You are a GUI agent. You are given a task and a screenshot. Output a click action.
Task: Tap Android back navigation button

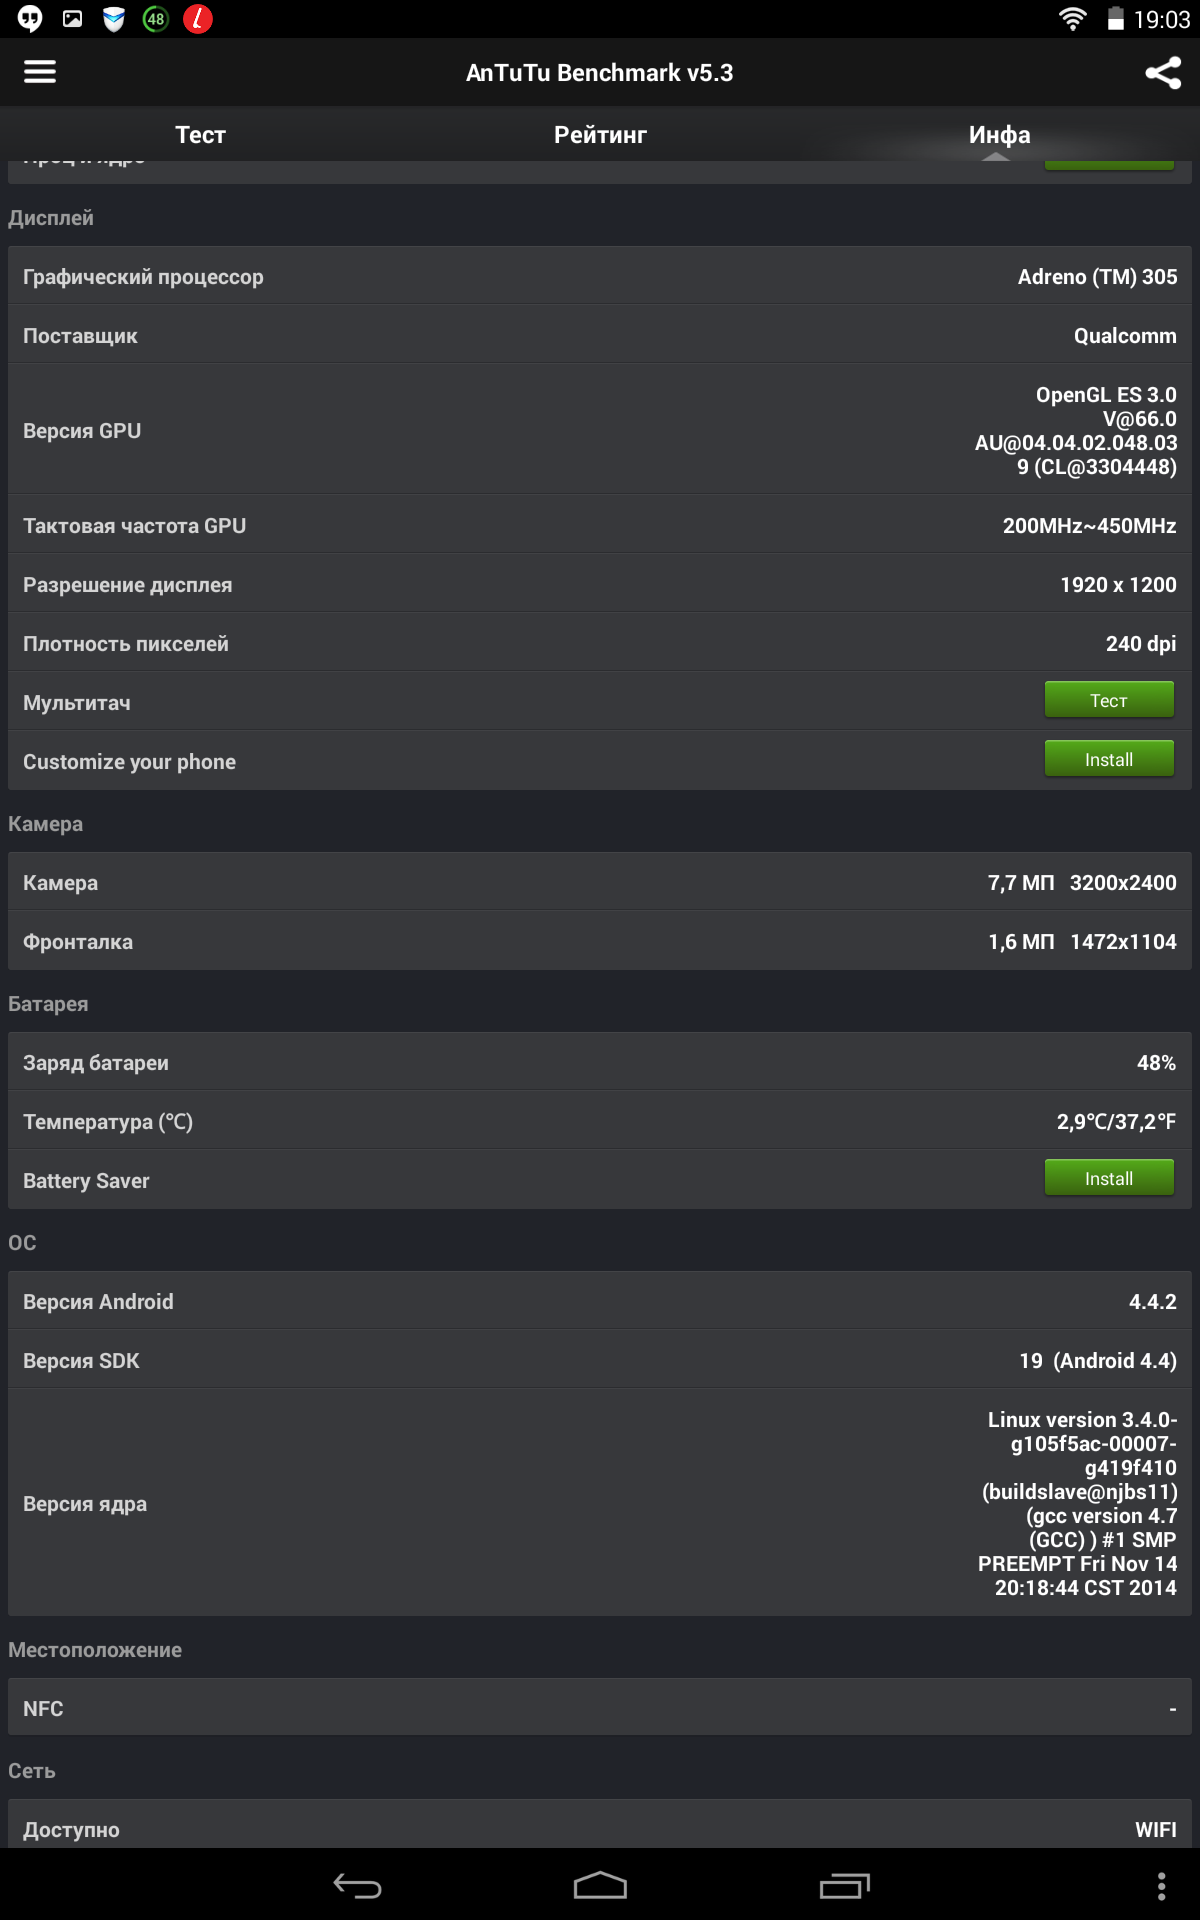(357, 1886)
